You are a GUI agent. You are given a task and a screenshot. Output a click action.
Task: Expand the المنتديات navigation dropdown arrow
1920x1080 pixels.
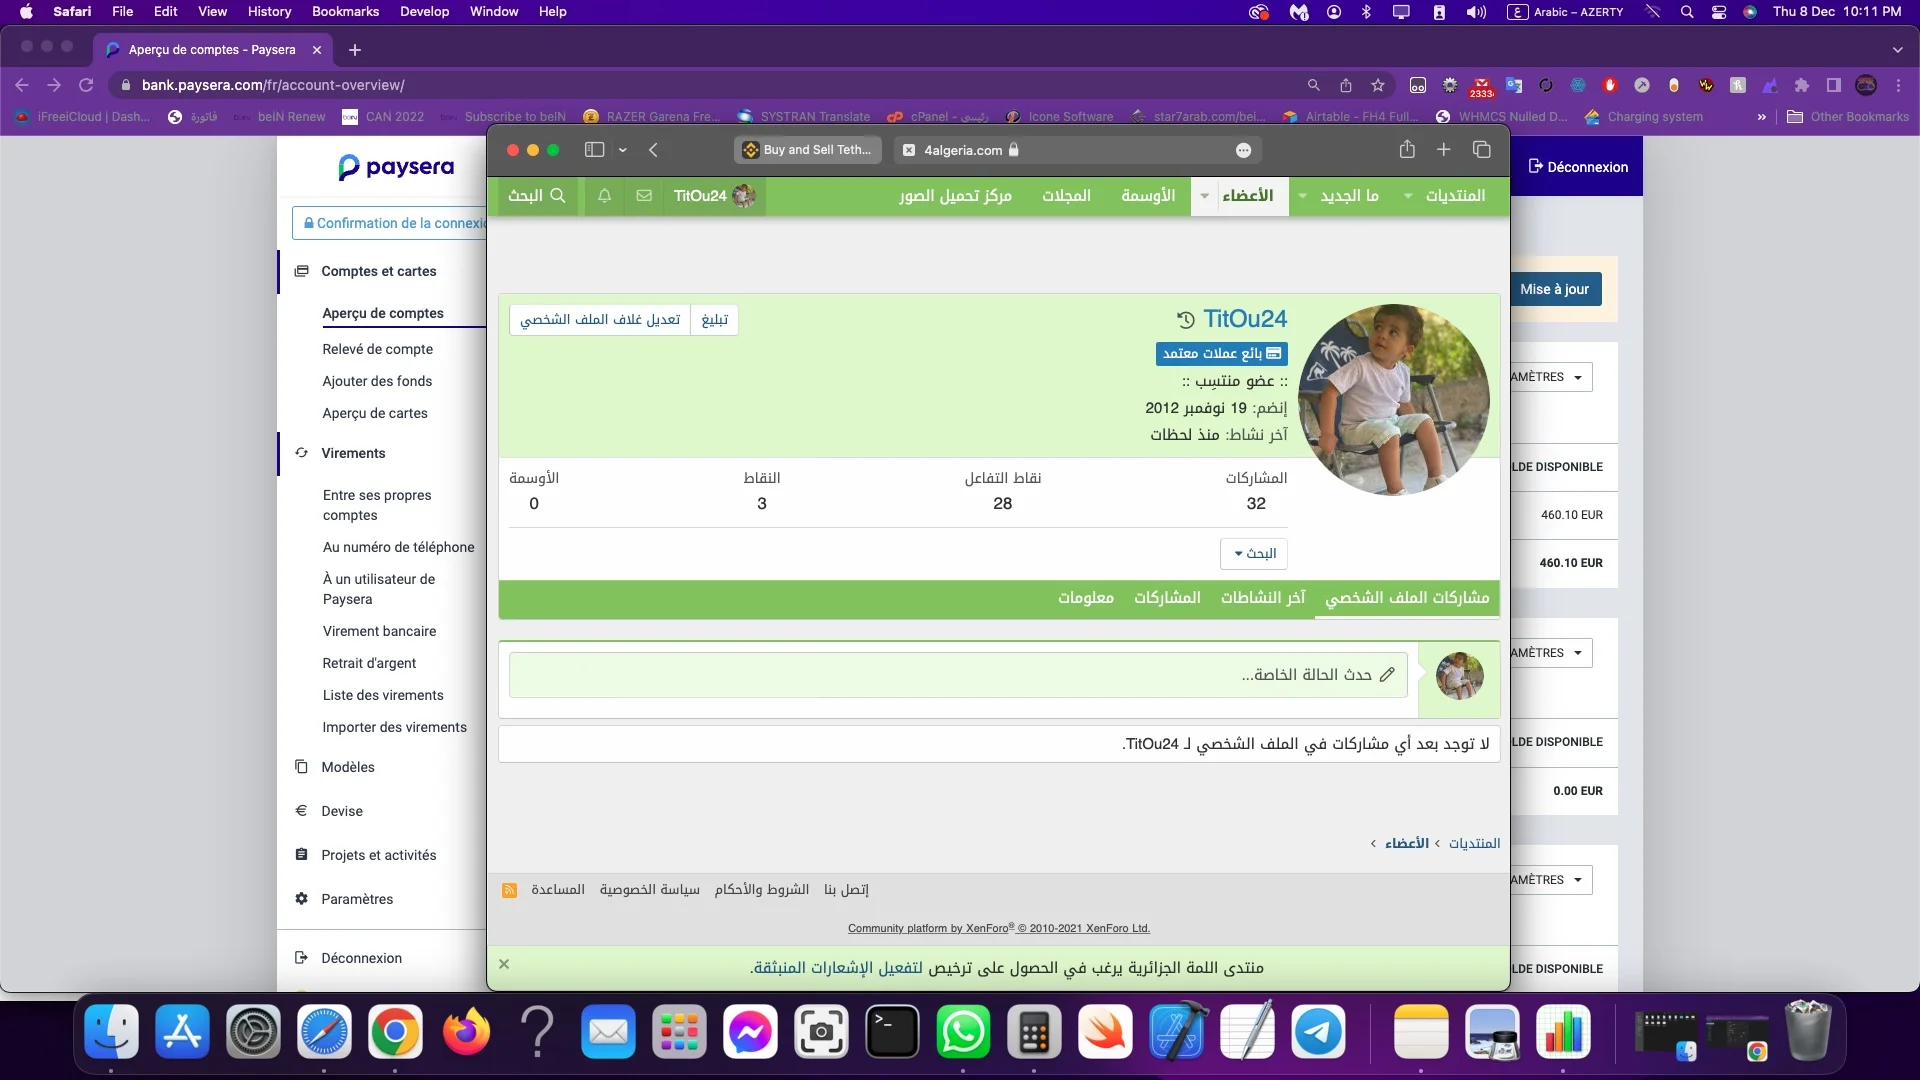(x=1408, y=196)
